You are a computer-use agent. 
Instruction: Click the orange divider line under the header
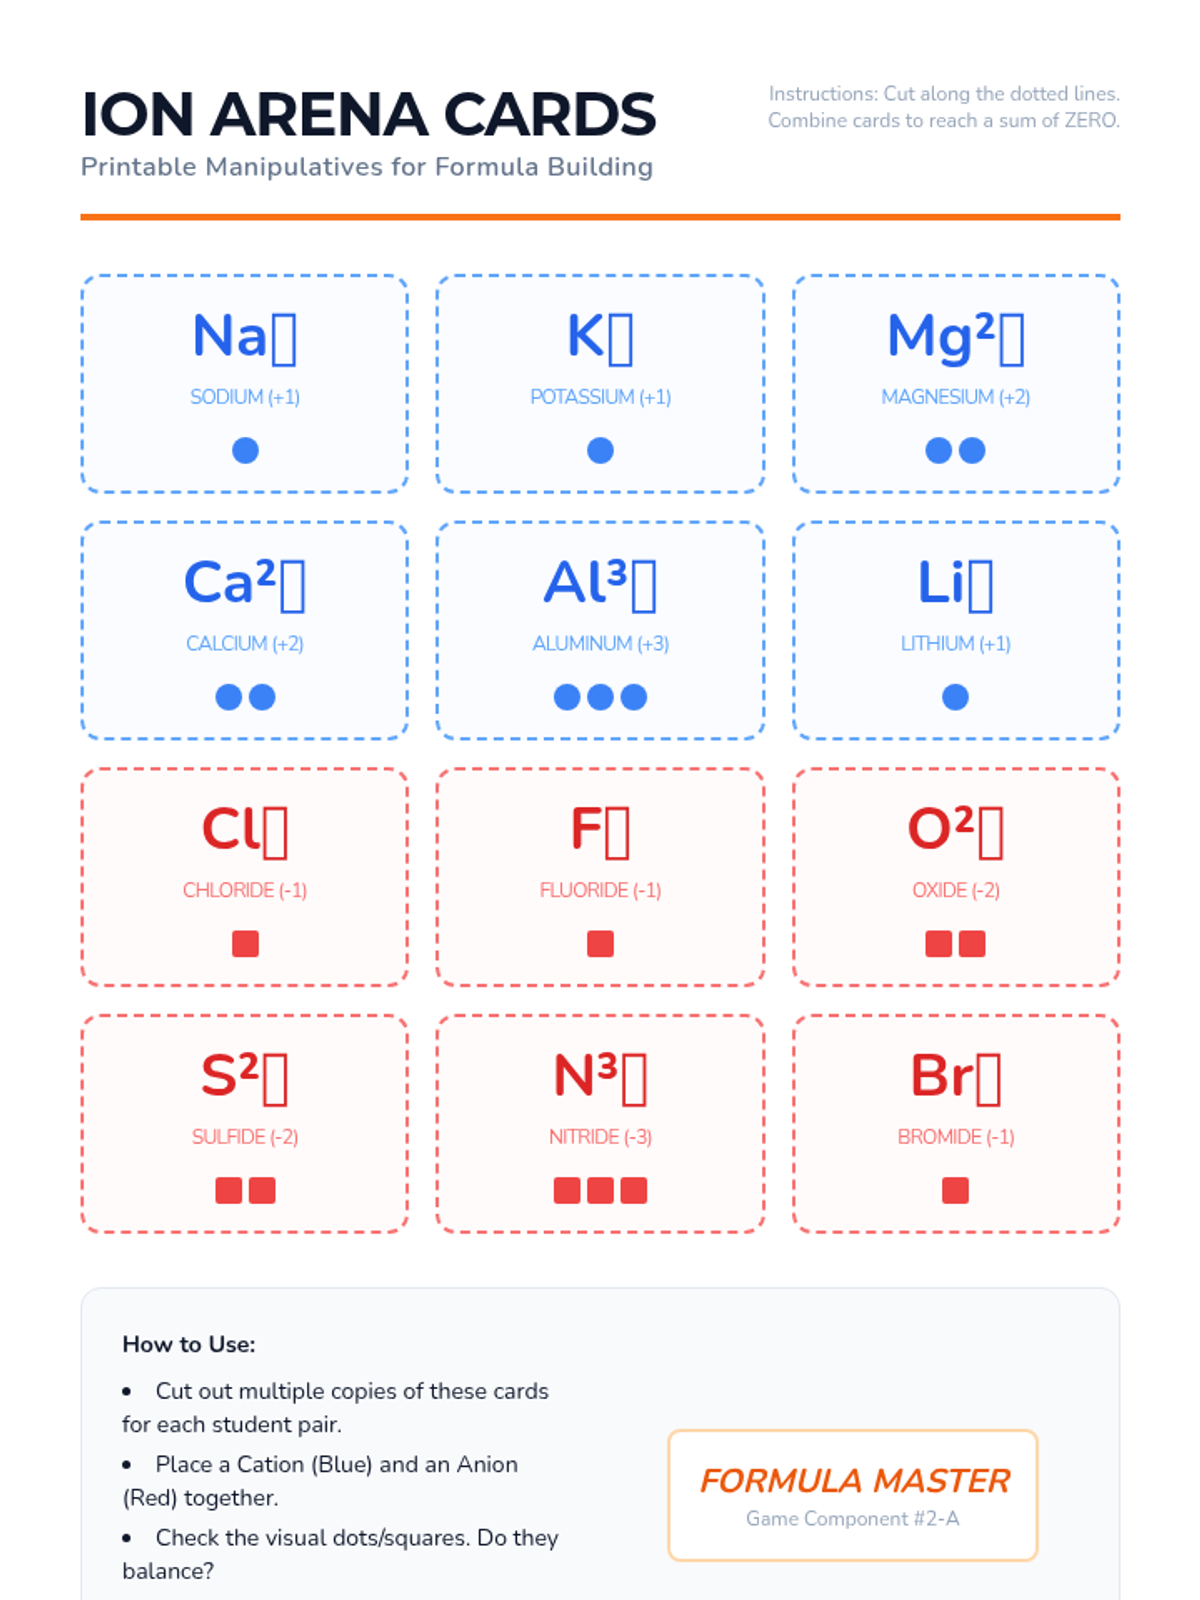point(600,216)
